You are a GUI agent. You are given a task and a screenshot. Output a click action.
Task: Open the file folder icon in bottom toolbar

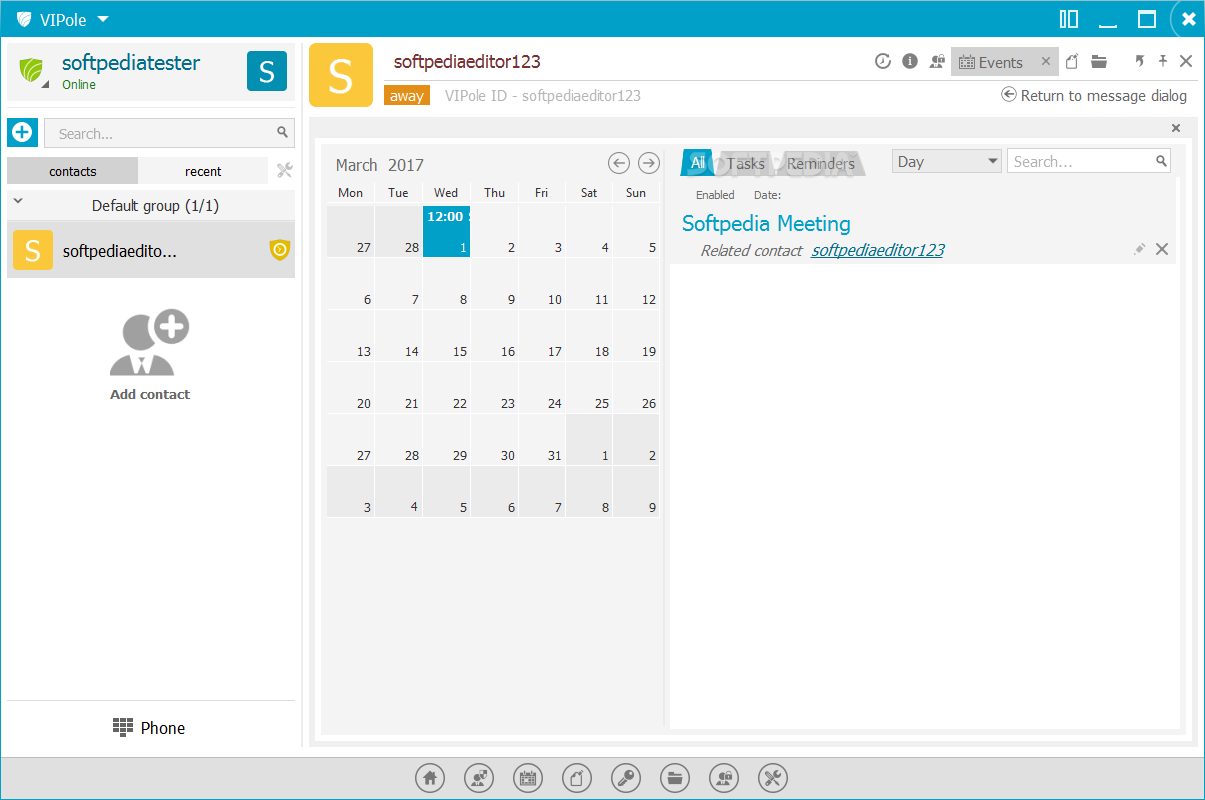(x=675, y=778)
